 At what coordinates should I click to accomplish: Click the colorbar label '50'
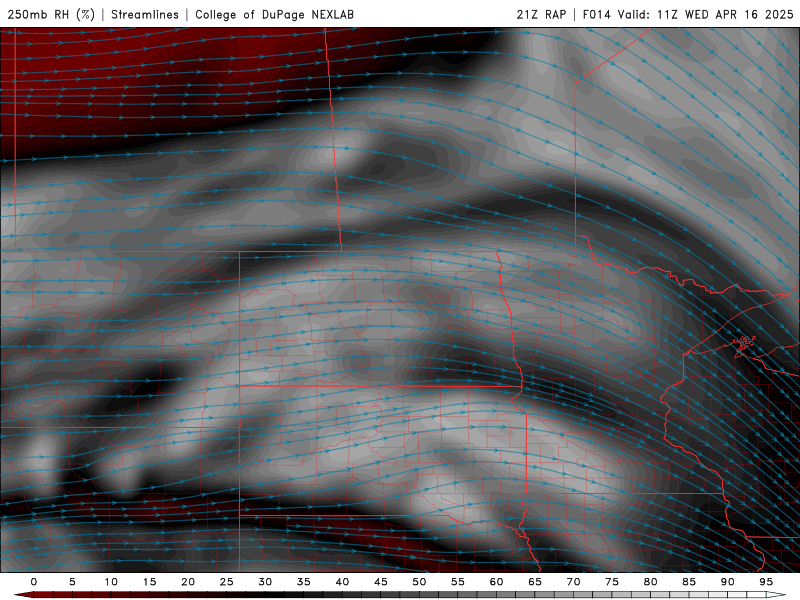[419, 582]
